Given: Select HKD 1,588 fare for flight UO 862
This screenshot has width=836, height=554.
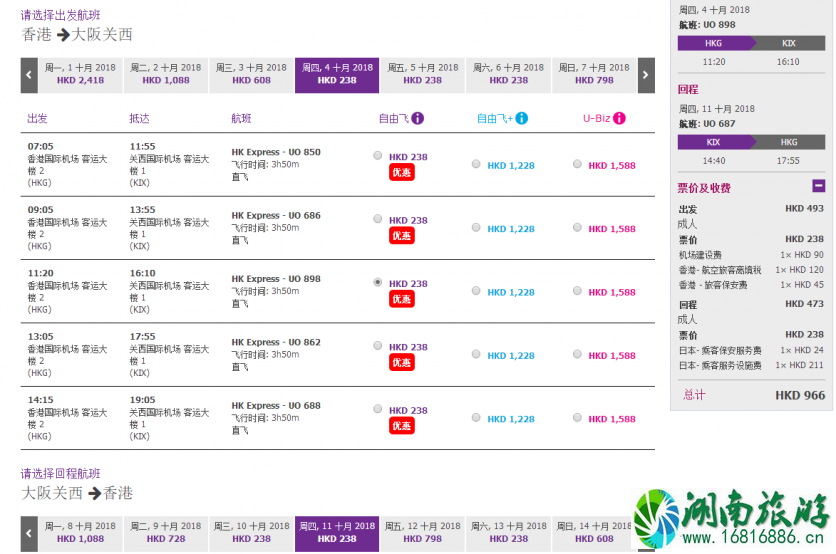Looking at the screenshot, I should 577,355.
